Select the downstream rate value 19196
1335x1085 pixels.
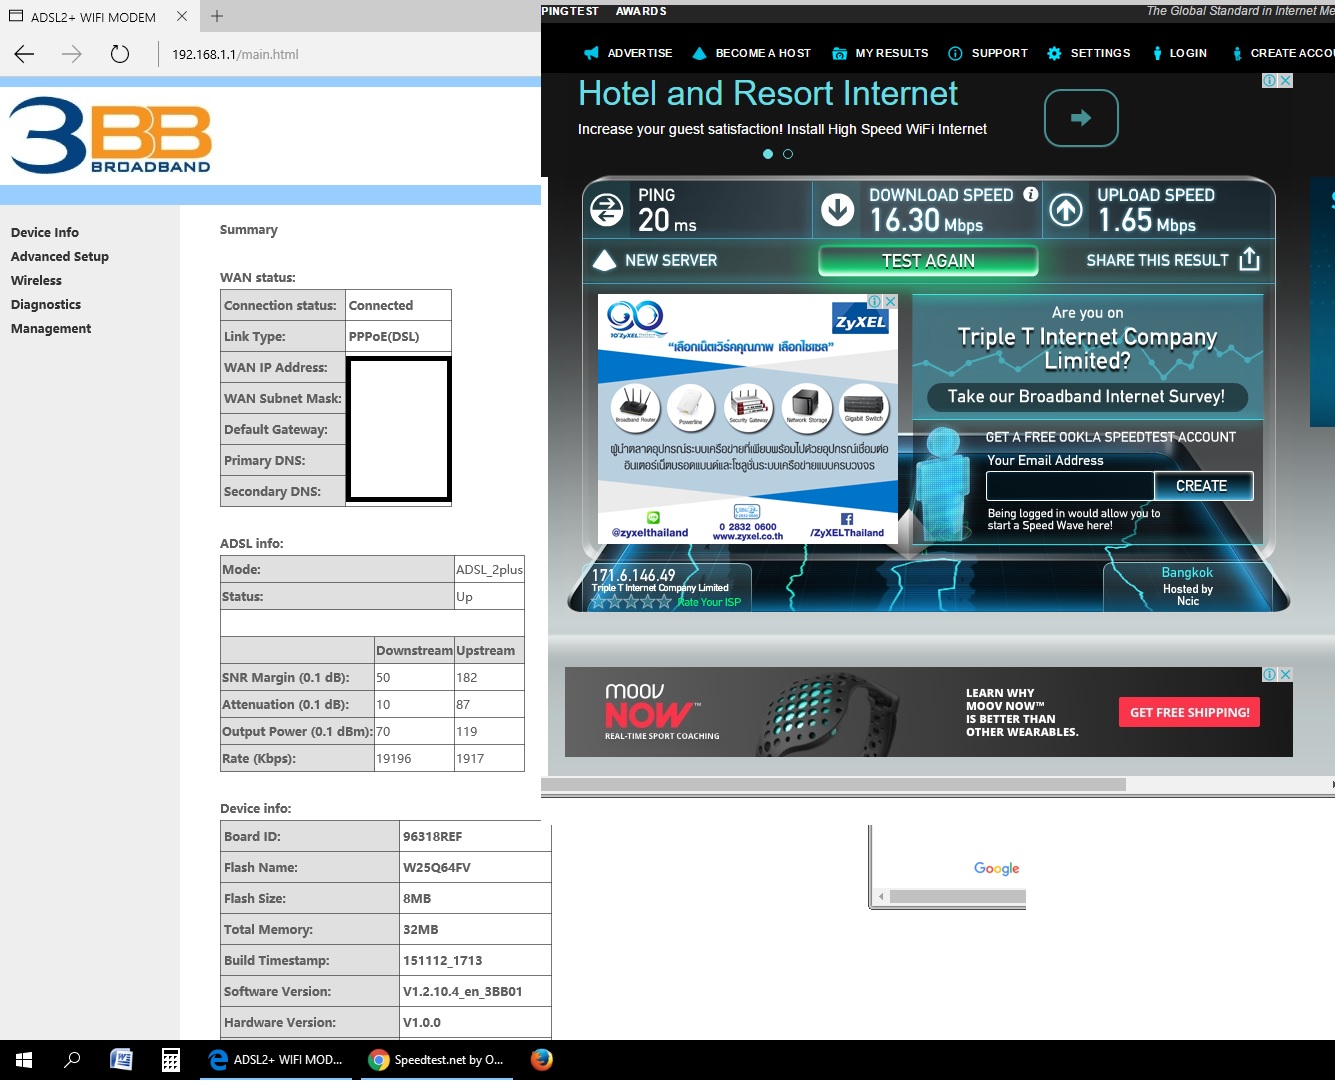(x=394, y=758)
